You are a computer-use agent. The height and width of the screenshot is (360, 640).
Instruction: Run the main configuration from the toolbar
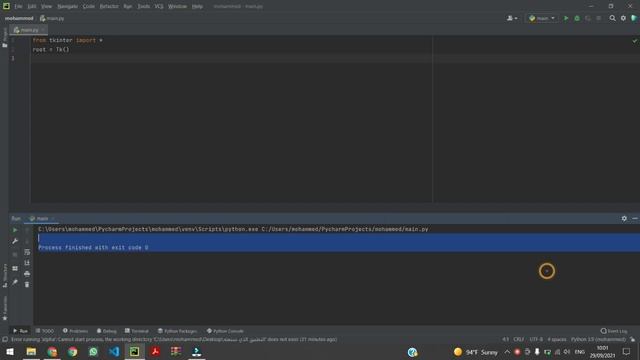tap(566, 18)
